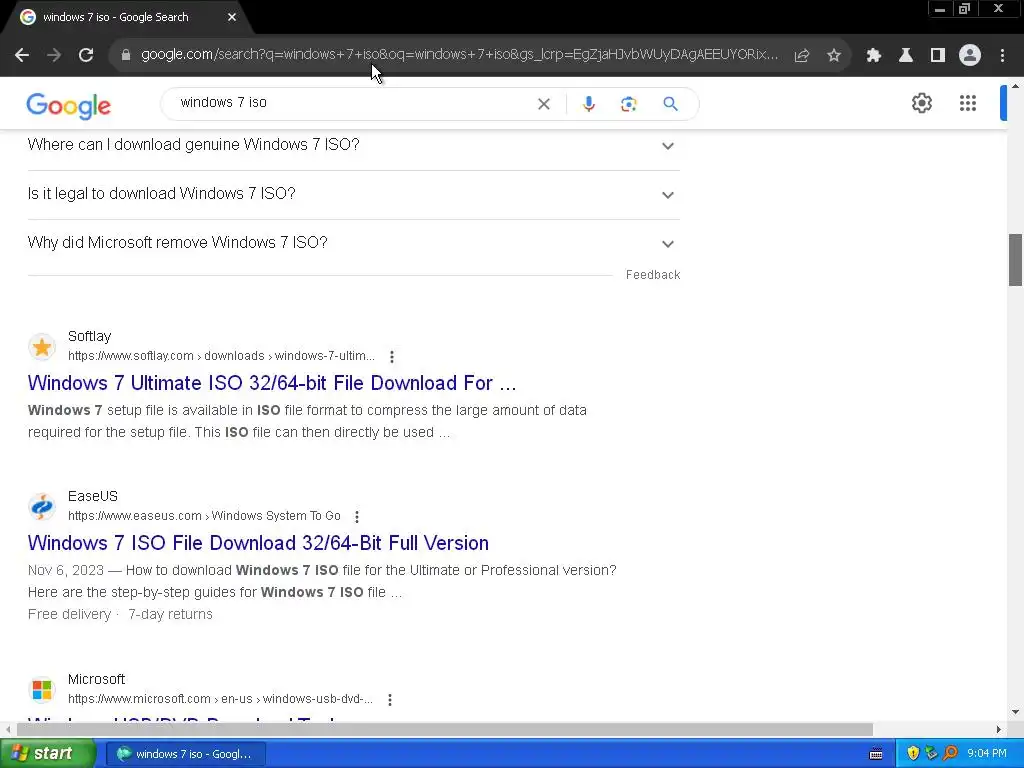Open Google quick settings gear

921,103
